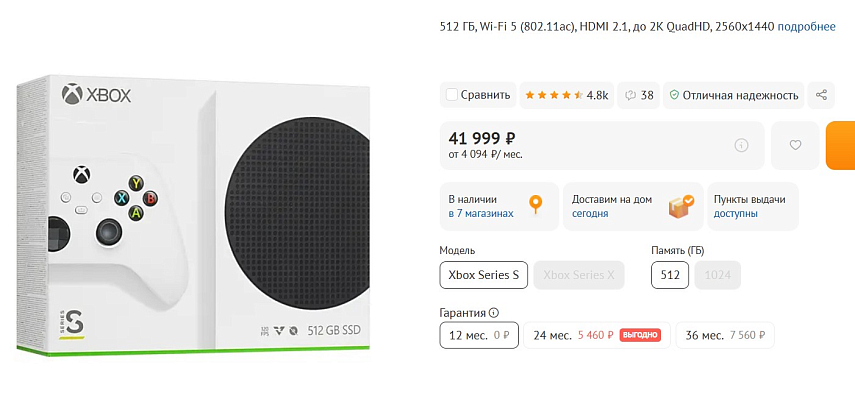Click the share icon
Image resolution: width=855 pixels, height=407 pixels.
(x=822, y=95)
